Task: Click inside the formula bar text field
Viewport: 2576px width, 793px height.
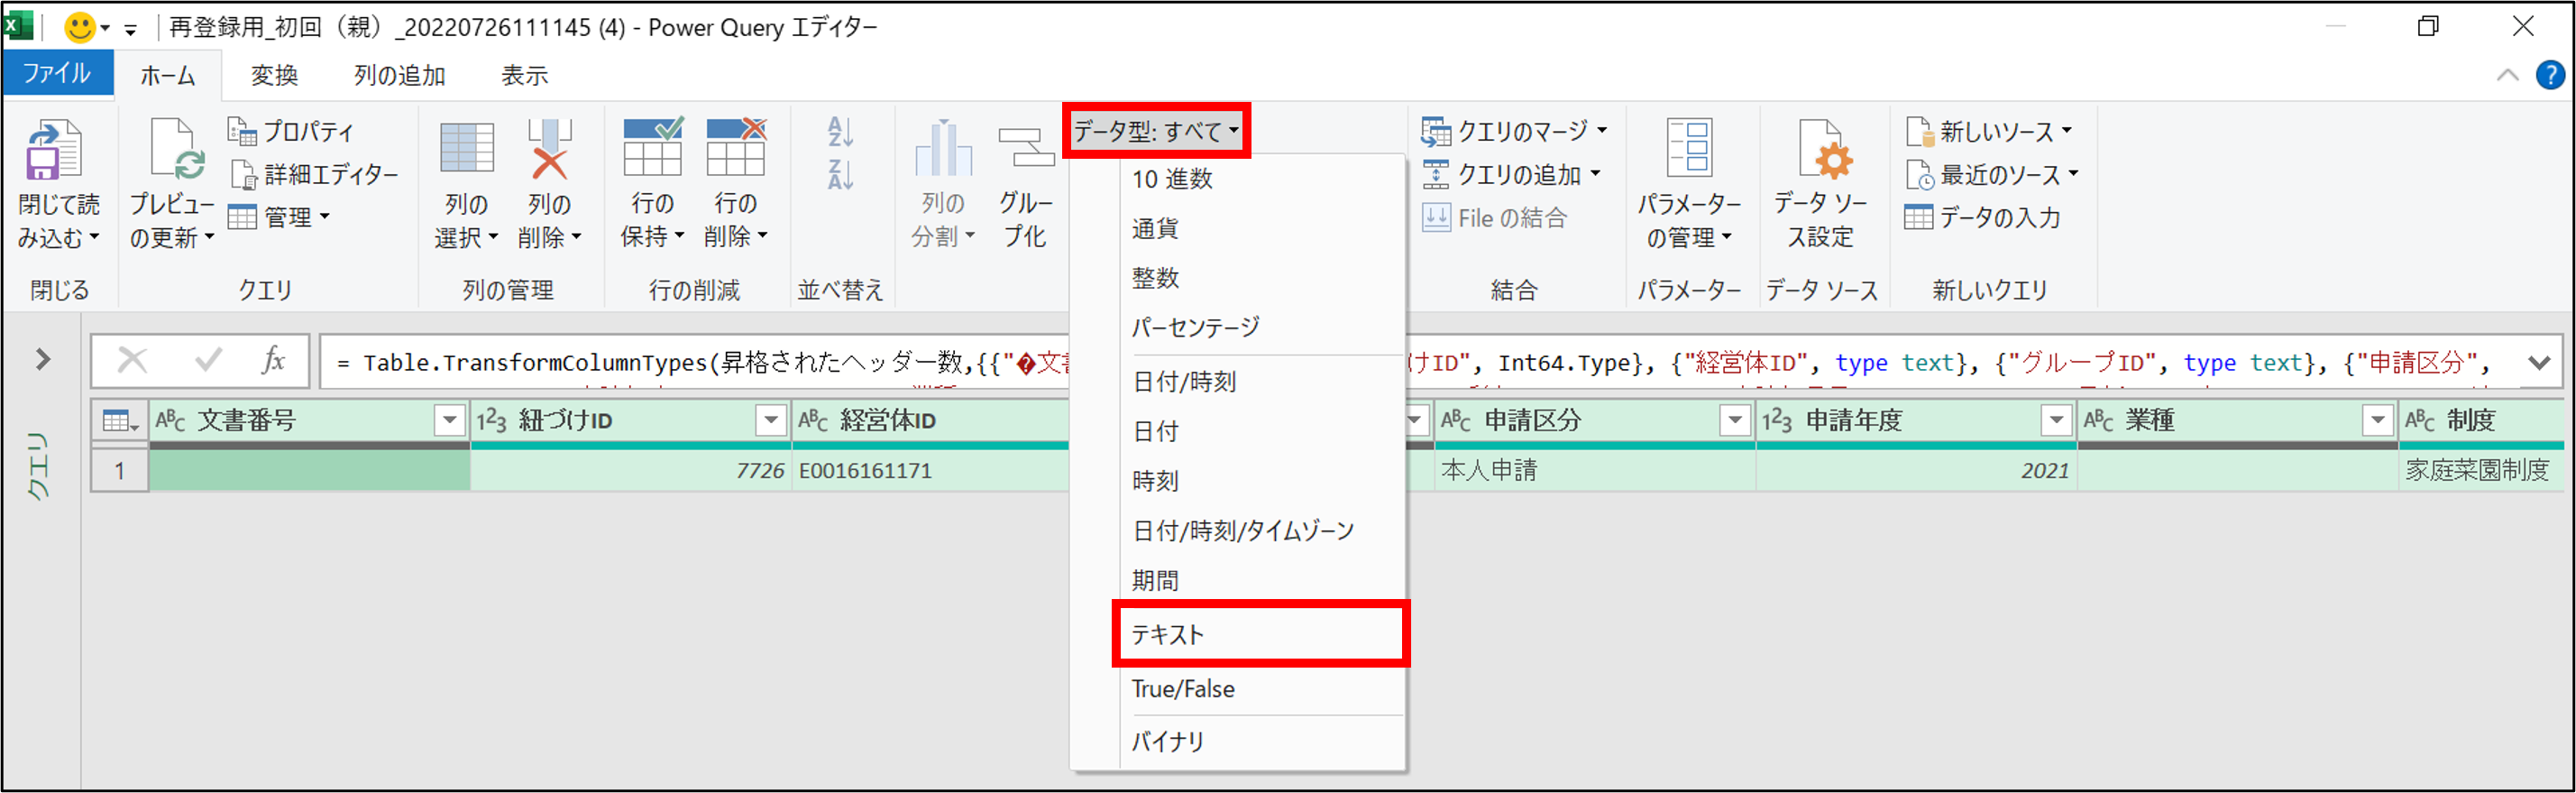Action: coord(700,362)
